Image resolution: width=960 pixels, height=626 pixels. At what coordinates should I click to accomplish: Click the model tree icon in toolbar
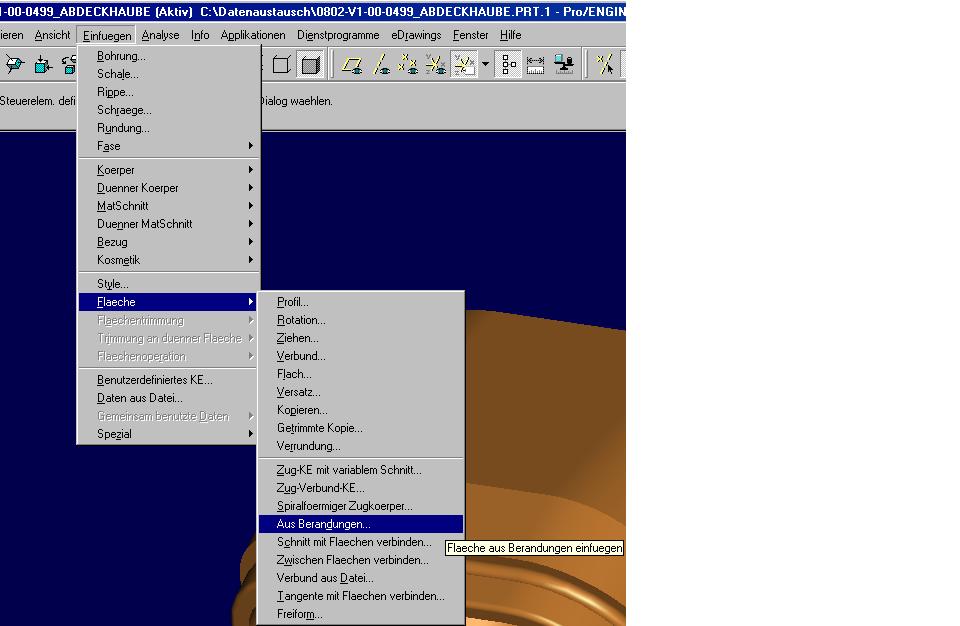pyautogui.click(x=508, y=64)
